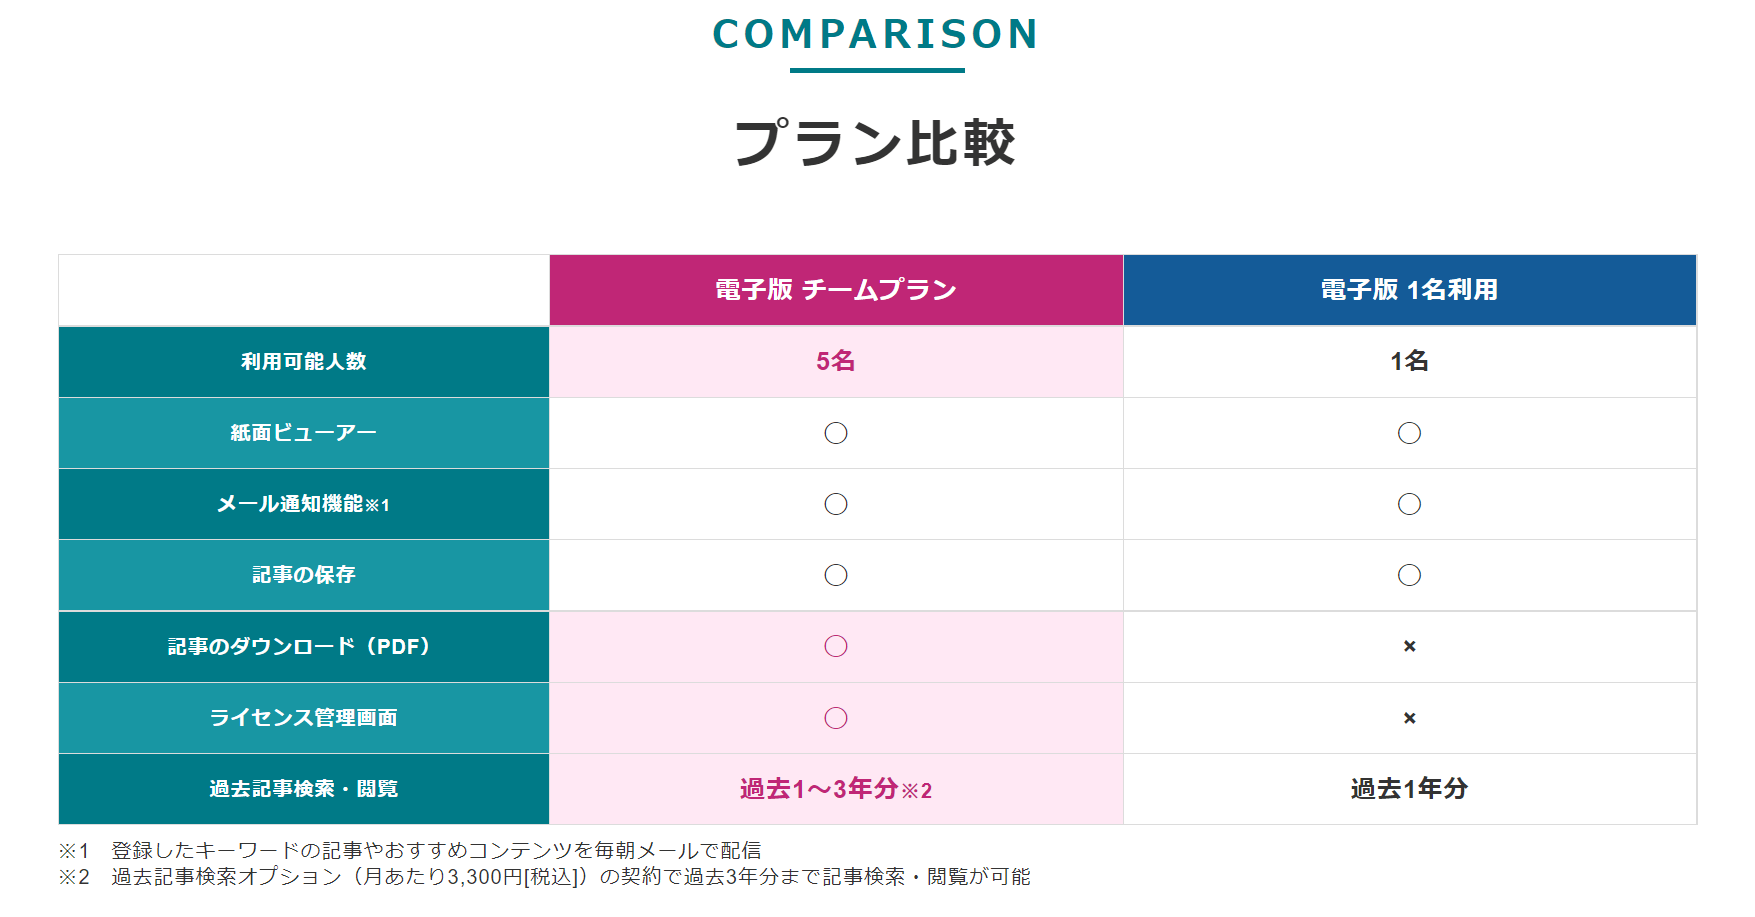
Task: Click pink circle for license management row
Action: 836,718
